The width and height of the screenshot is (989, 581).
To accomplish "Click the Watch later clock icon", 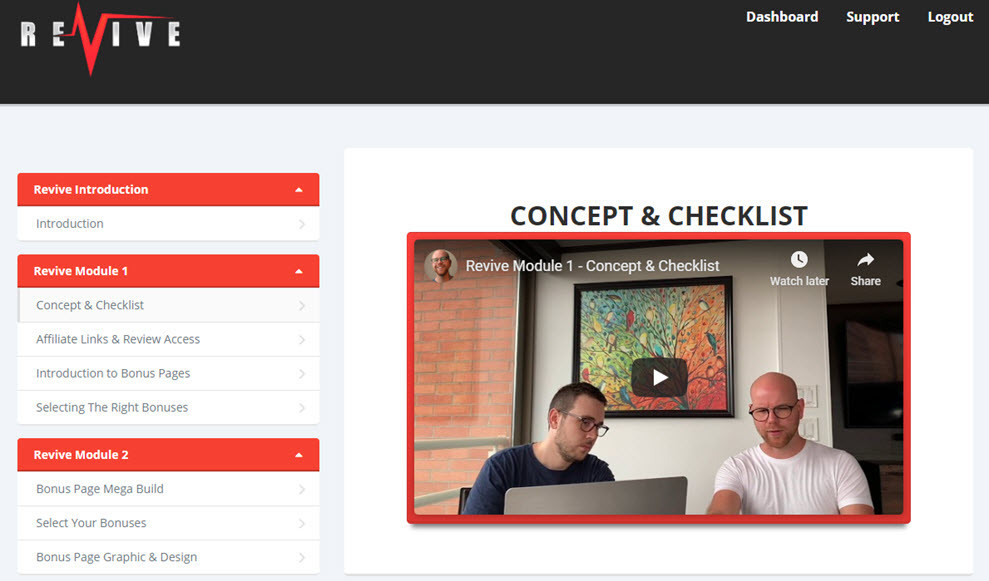I will point(799,259).
